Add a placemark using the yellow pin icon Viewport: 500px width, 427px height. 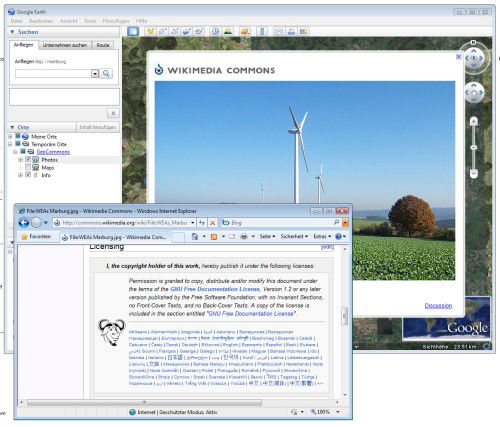pyautogui.click(x=150, y=31)
